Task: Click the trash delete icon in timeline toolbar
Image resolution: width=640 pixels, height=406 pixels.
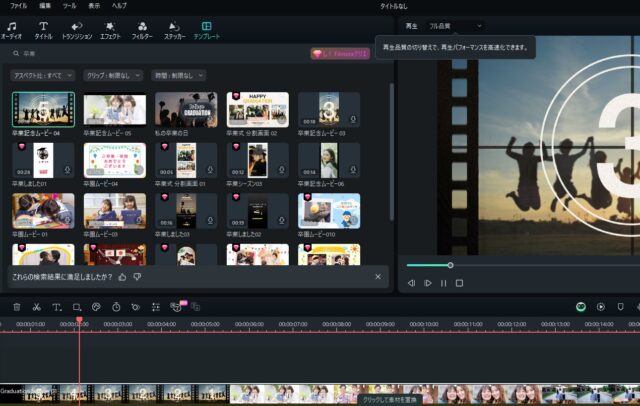Action: point(16,307)
